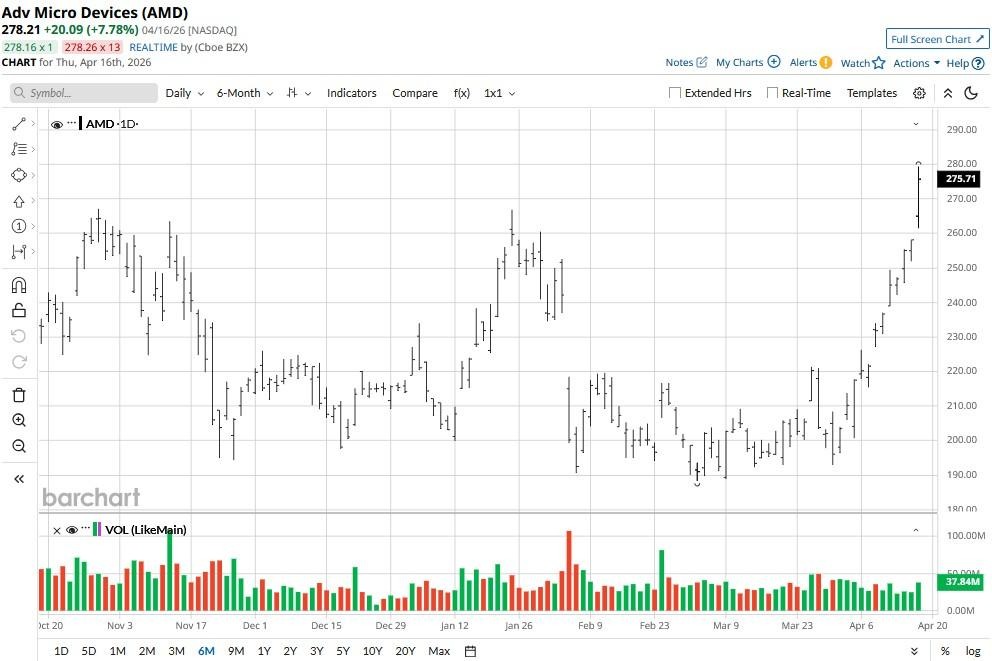The width and height of the screenshot is (992, 661).
Task: Open the Indicators menu
Action: [352, 93]
